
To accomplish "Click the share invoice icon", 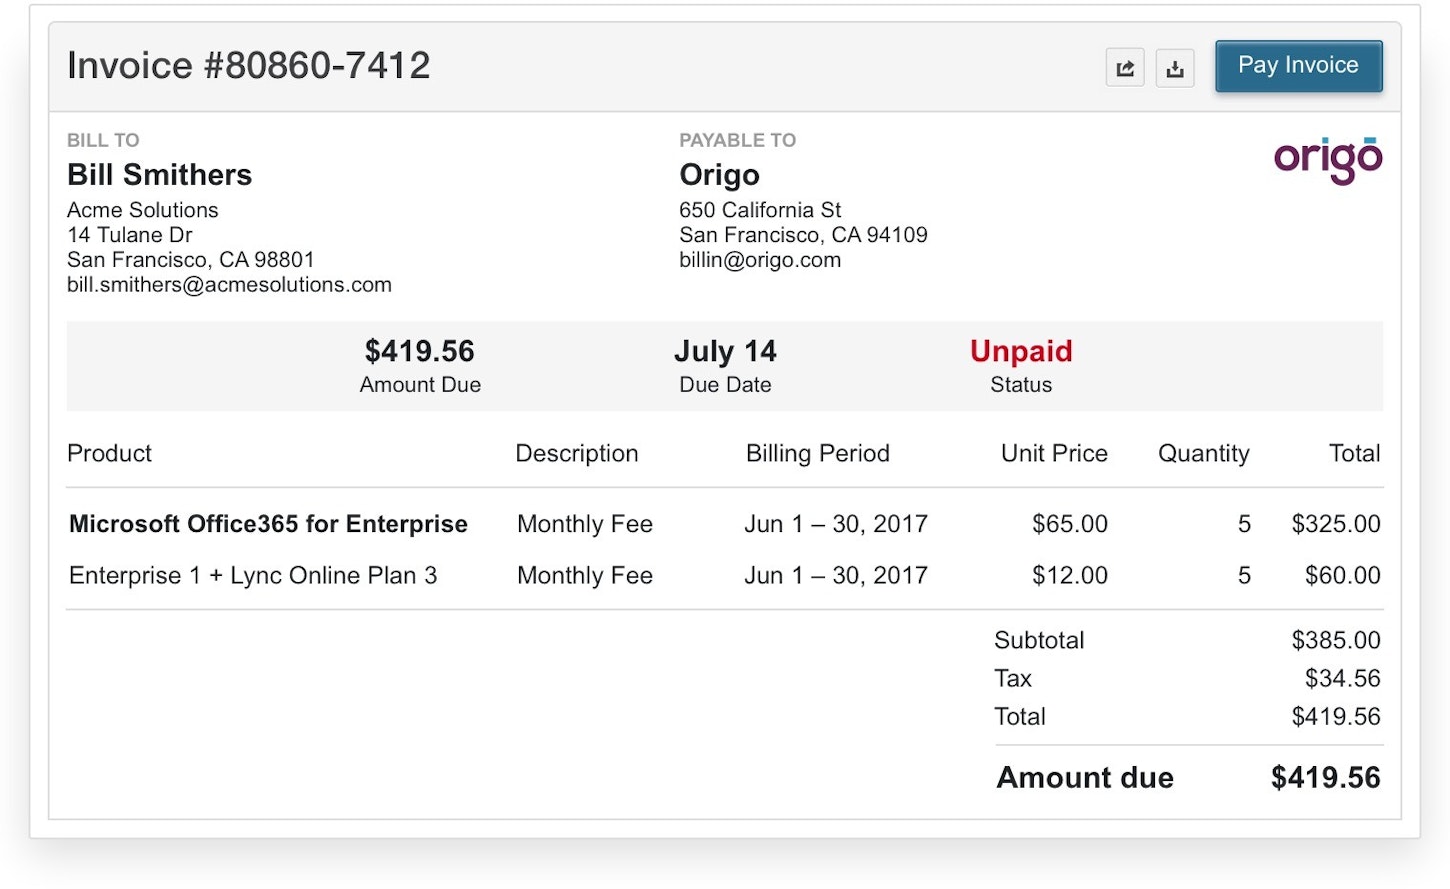I will pos(1125,68).
